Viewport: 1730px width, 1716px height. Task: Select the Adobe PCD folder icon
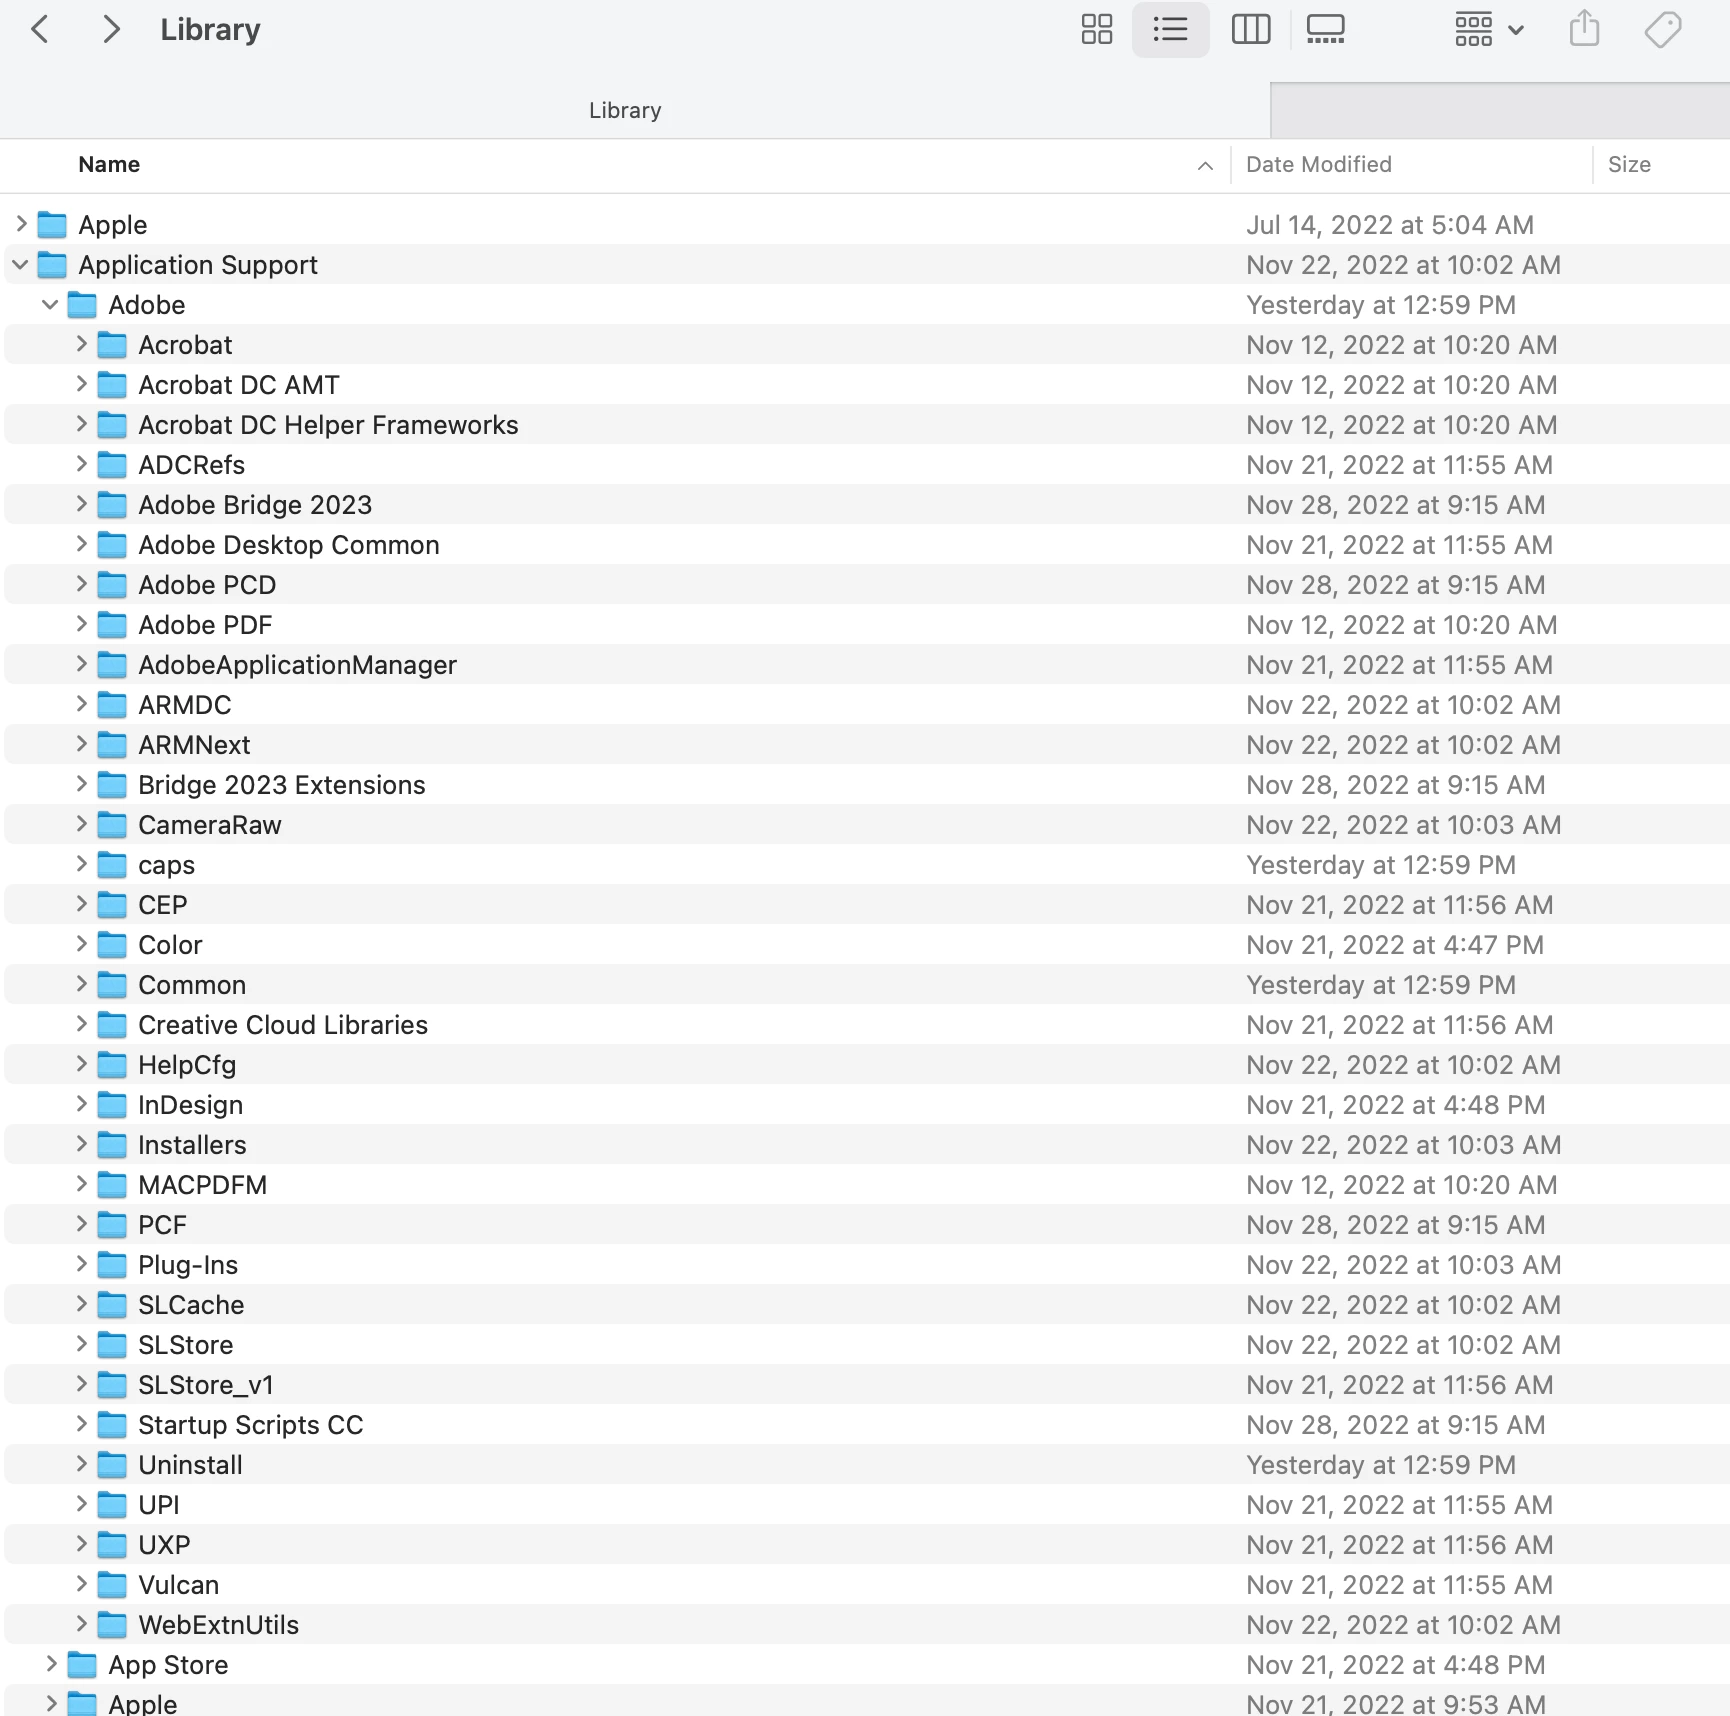click(112, 585)
